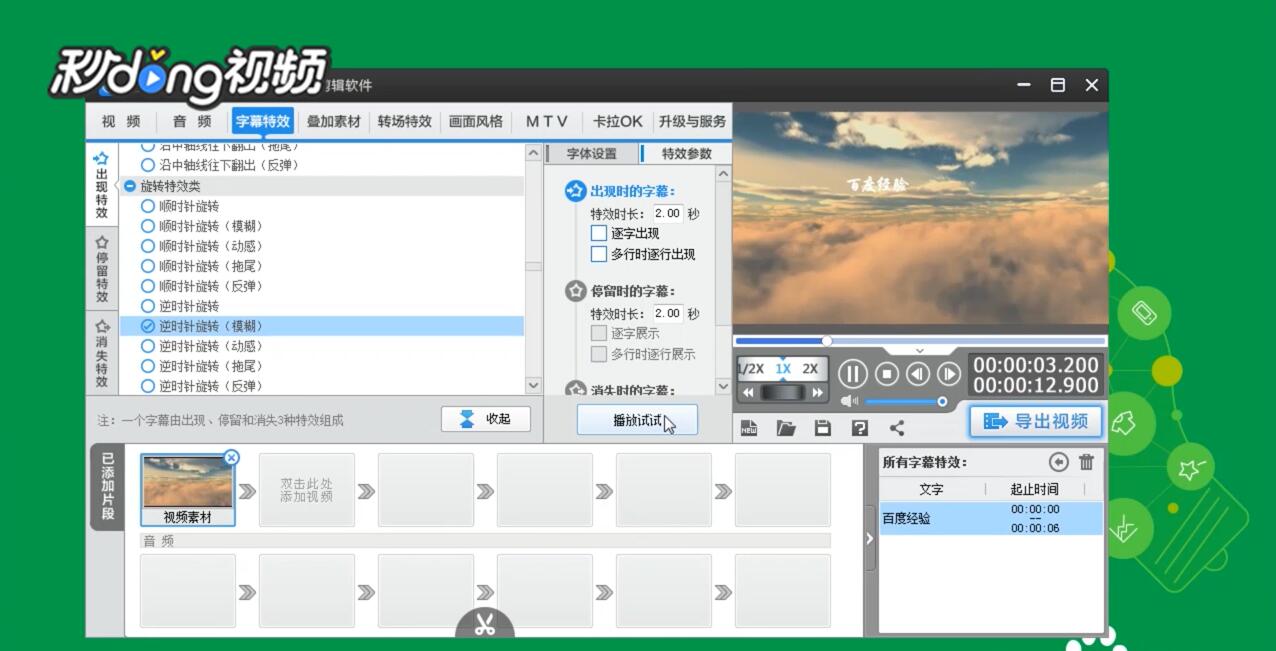
Task: Step to previous frame
Action: [918, 374]
